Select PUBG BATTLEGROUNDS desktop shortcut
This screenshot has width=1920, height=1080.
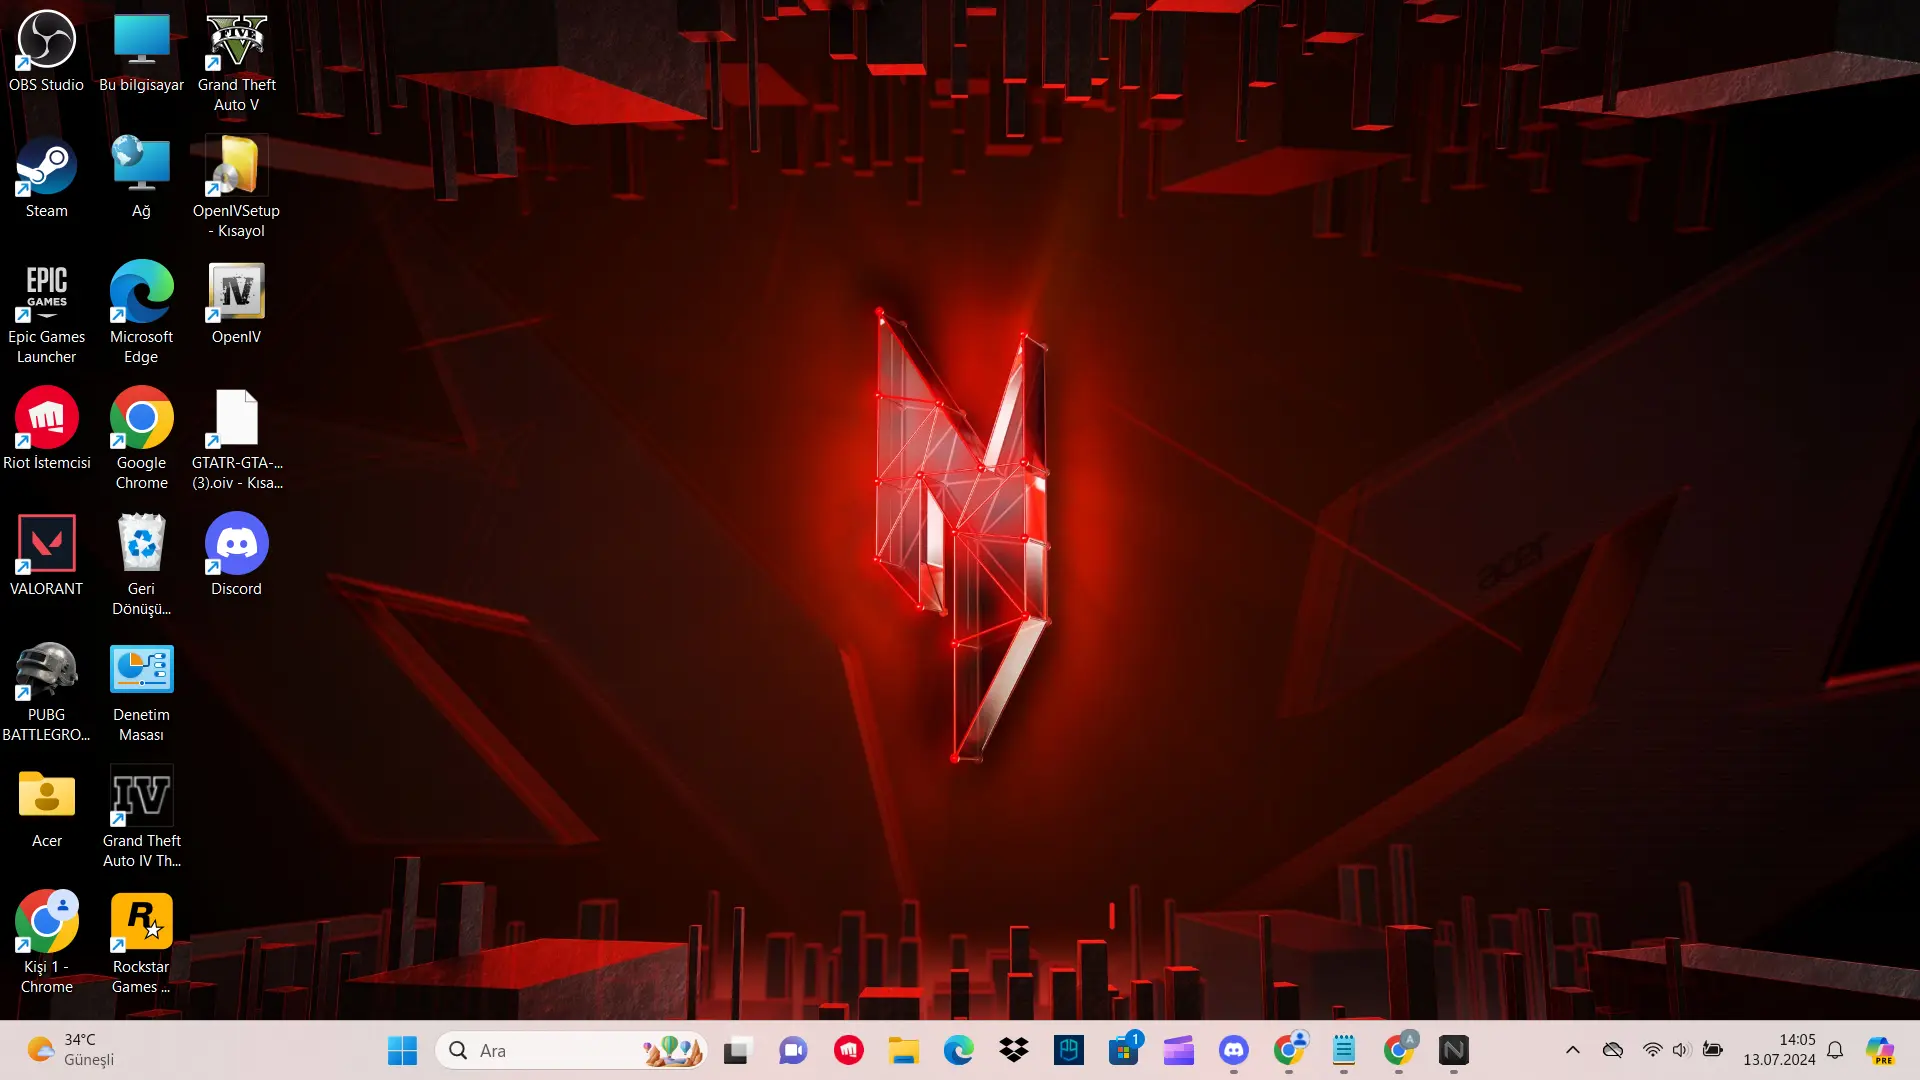[x=46, y=692]
